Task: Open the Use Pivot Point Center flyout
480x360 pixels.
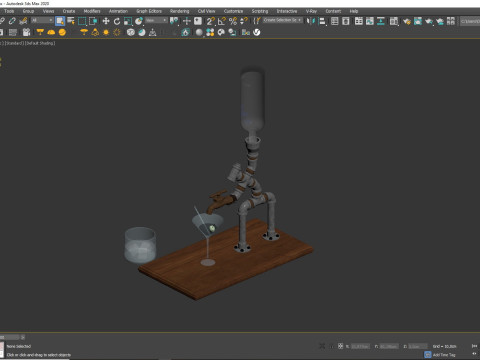Action: click(x=174, y=21)
